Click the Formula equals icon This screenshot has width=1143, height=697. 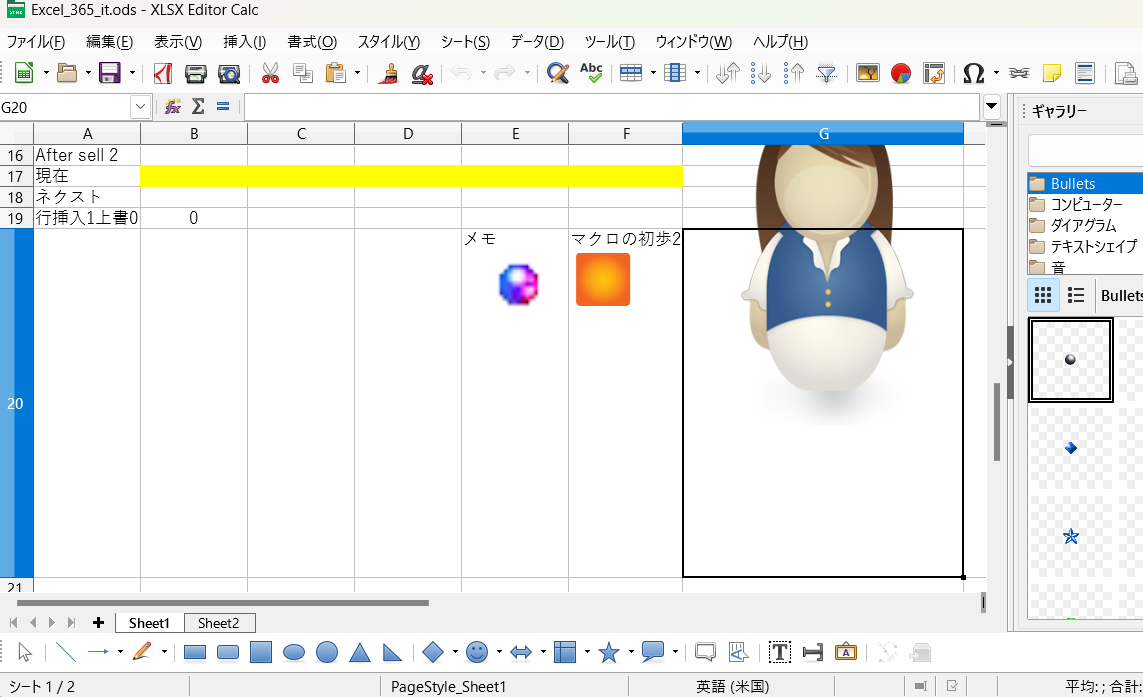click(223, 107)
